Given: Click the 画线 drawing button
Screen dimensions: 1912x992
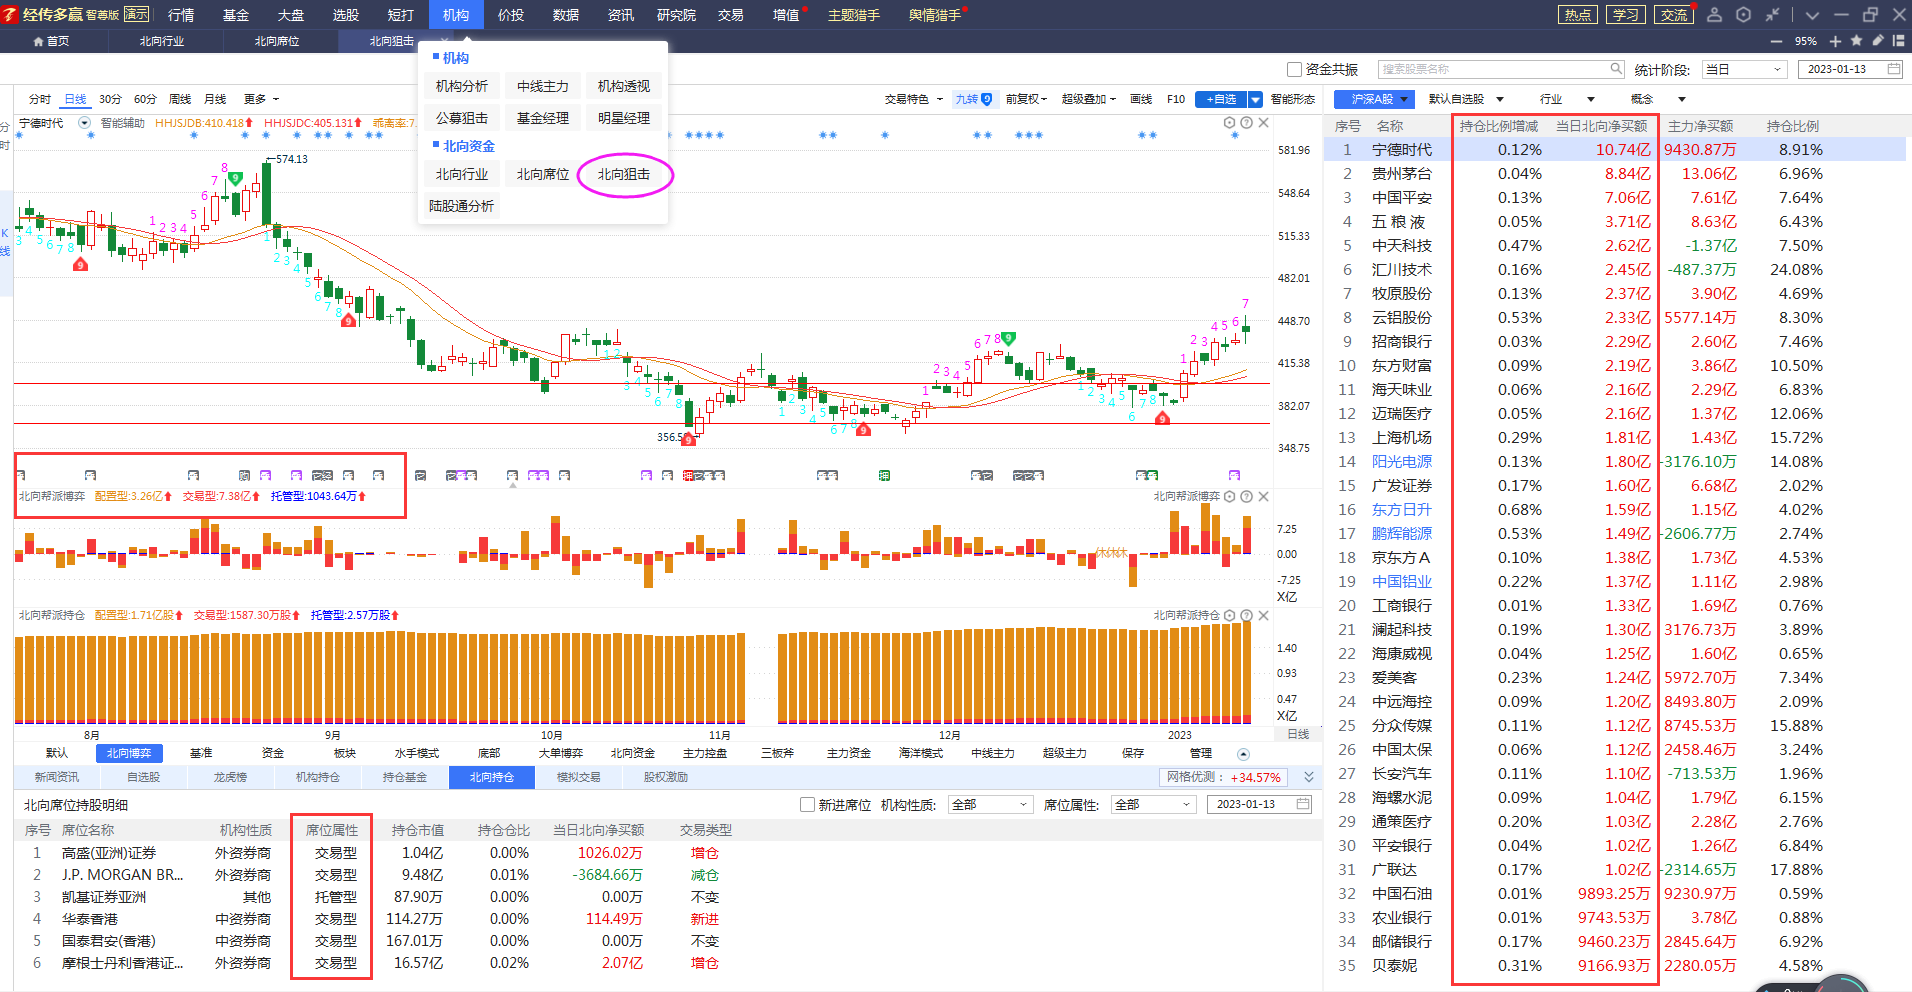Looking at the screenshot, I should coord(1141,99).
